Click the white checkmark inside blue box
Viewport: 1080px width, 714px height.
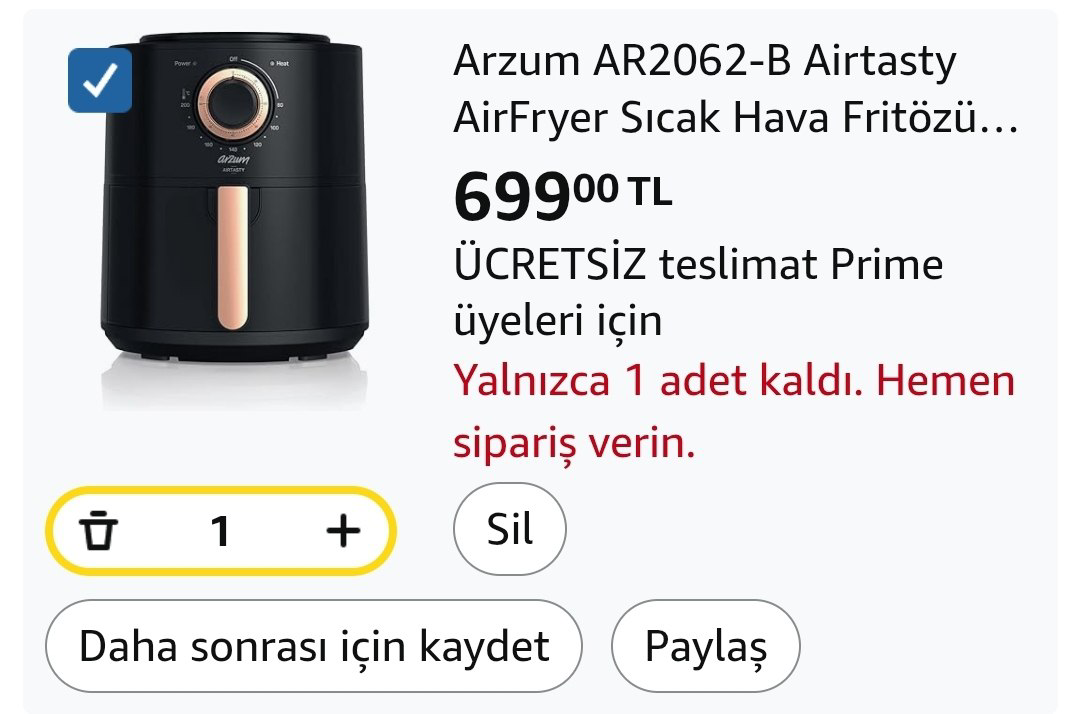click(x=100, y=80)
